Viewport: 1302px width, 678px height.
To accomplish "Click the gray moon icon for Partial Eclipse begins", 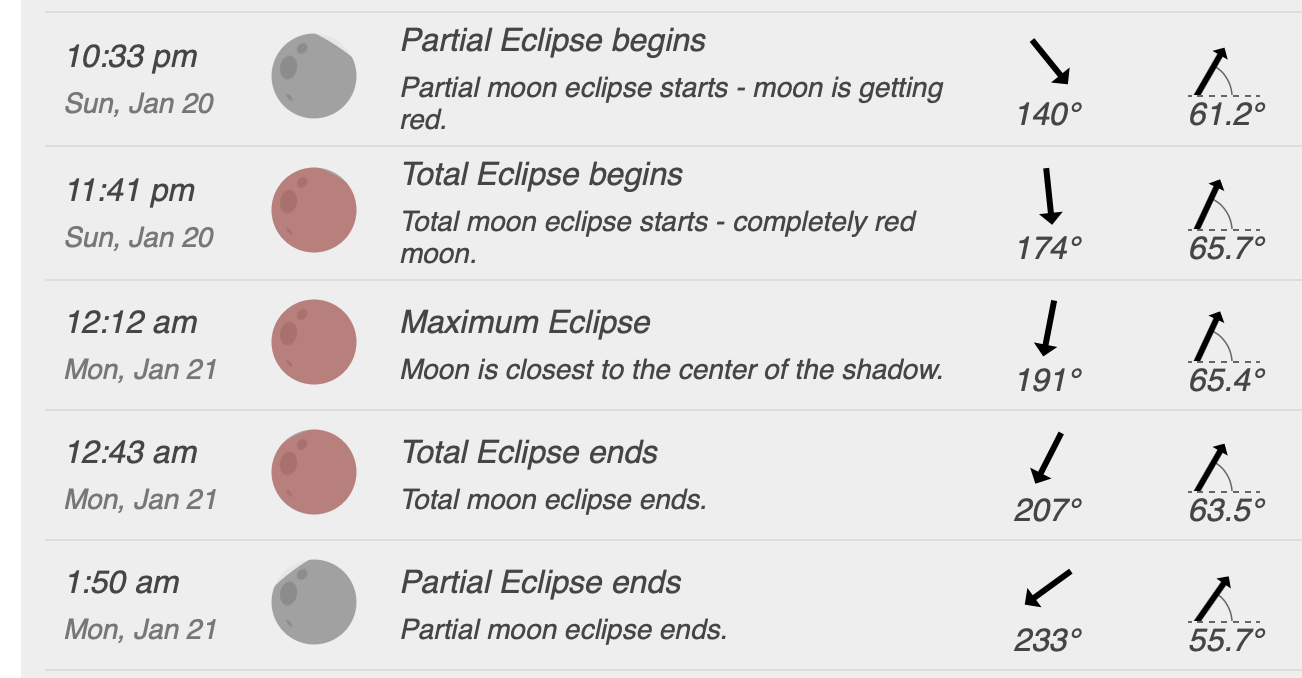I will pyautogui.click(x=314, y=76).
